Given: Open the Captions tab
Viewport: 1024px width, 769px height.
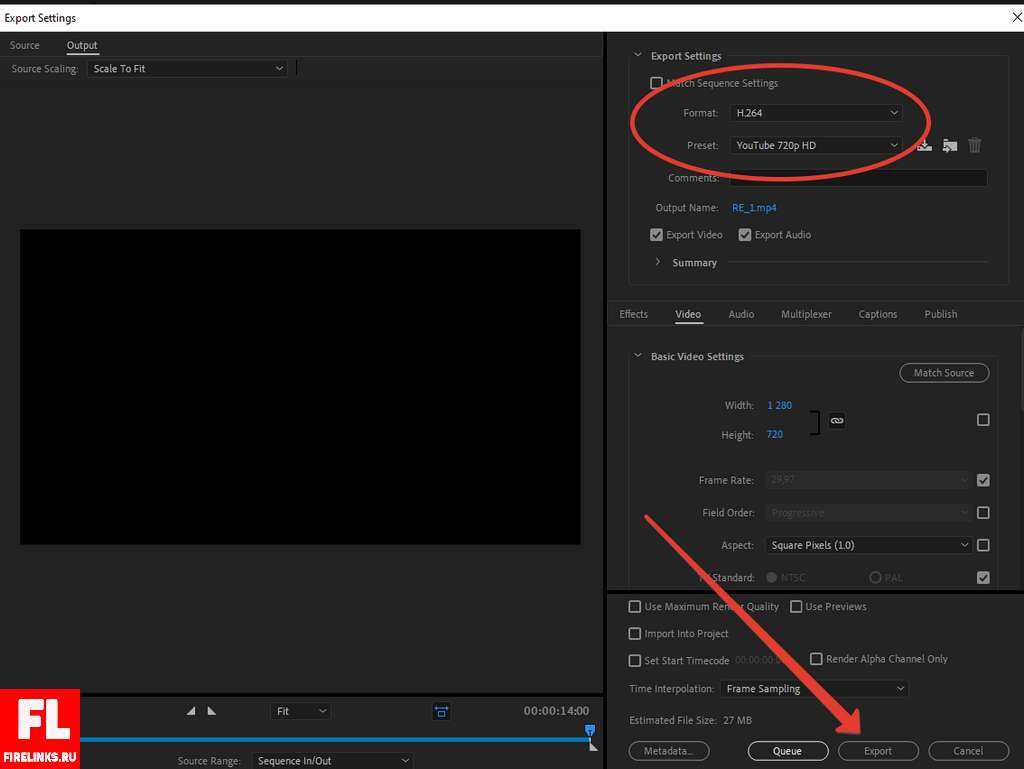Looking at the screenshot, I should tap(877, 314).
